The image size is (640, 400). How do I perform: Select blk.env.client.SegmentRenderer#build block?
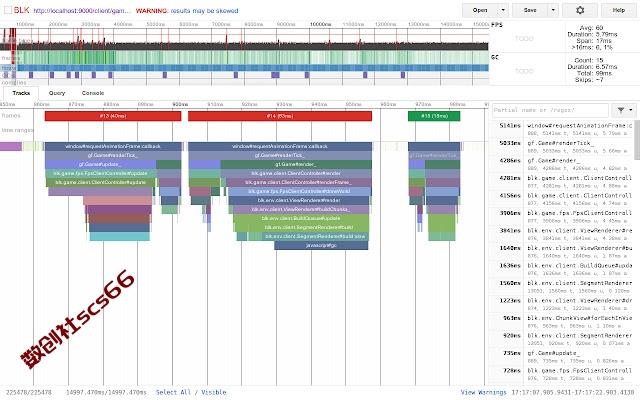302,227
